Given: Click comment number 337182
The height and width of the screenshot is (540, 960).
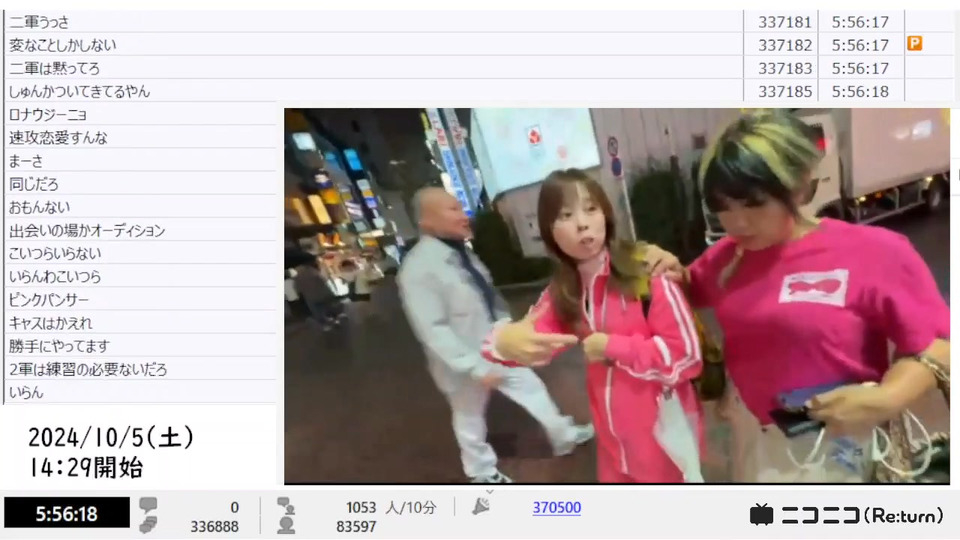Looking at the screenshot, I should [x=785, y=45].
